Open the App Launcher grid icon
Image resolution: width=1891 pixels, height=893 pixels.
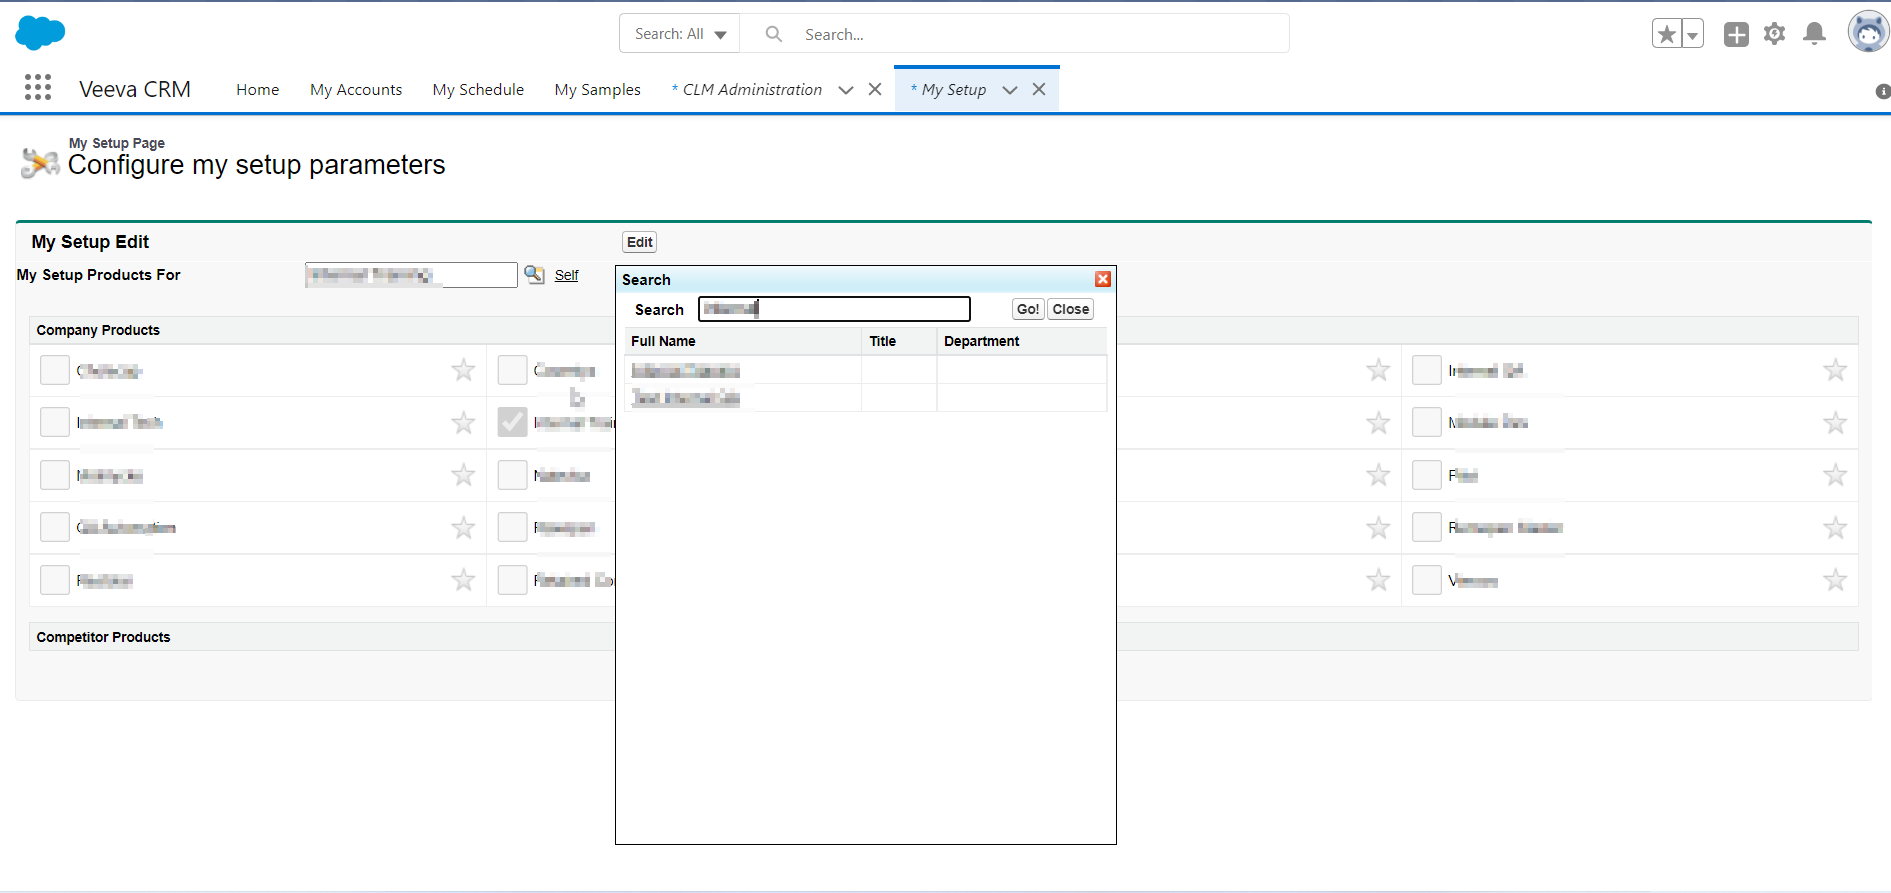(38, 88)
